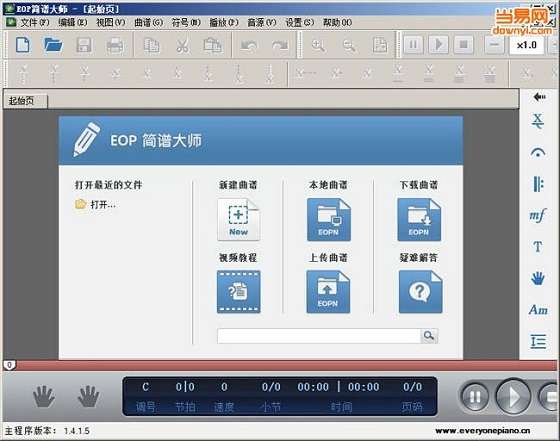Open 疑难解答 help question icon
This screenshot has width=560, height=441.
pyautogui.click(x=420, y=292)
